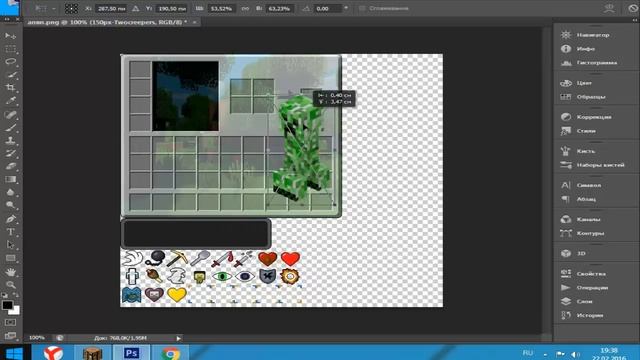640x360 pixels.
Task: Select the Type tool
Action: 10,232
